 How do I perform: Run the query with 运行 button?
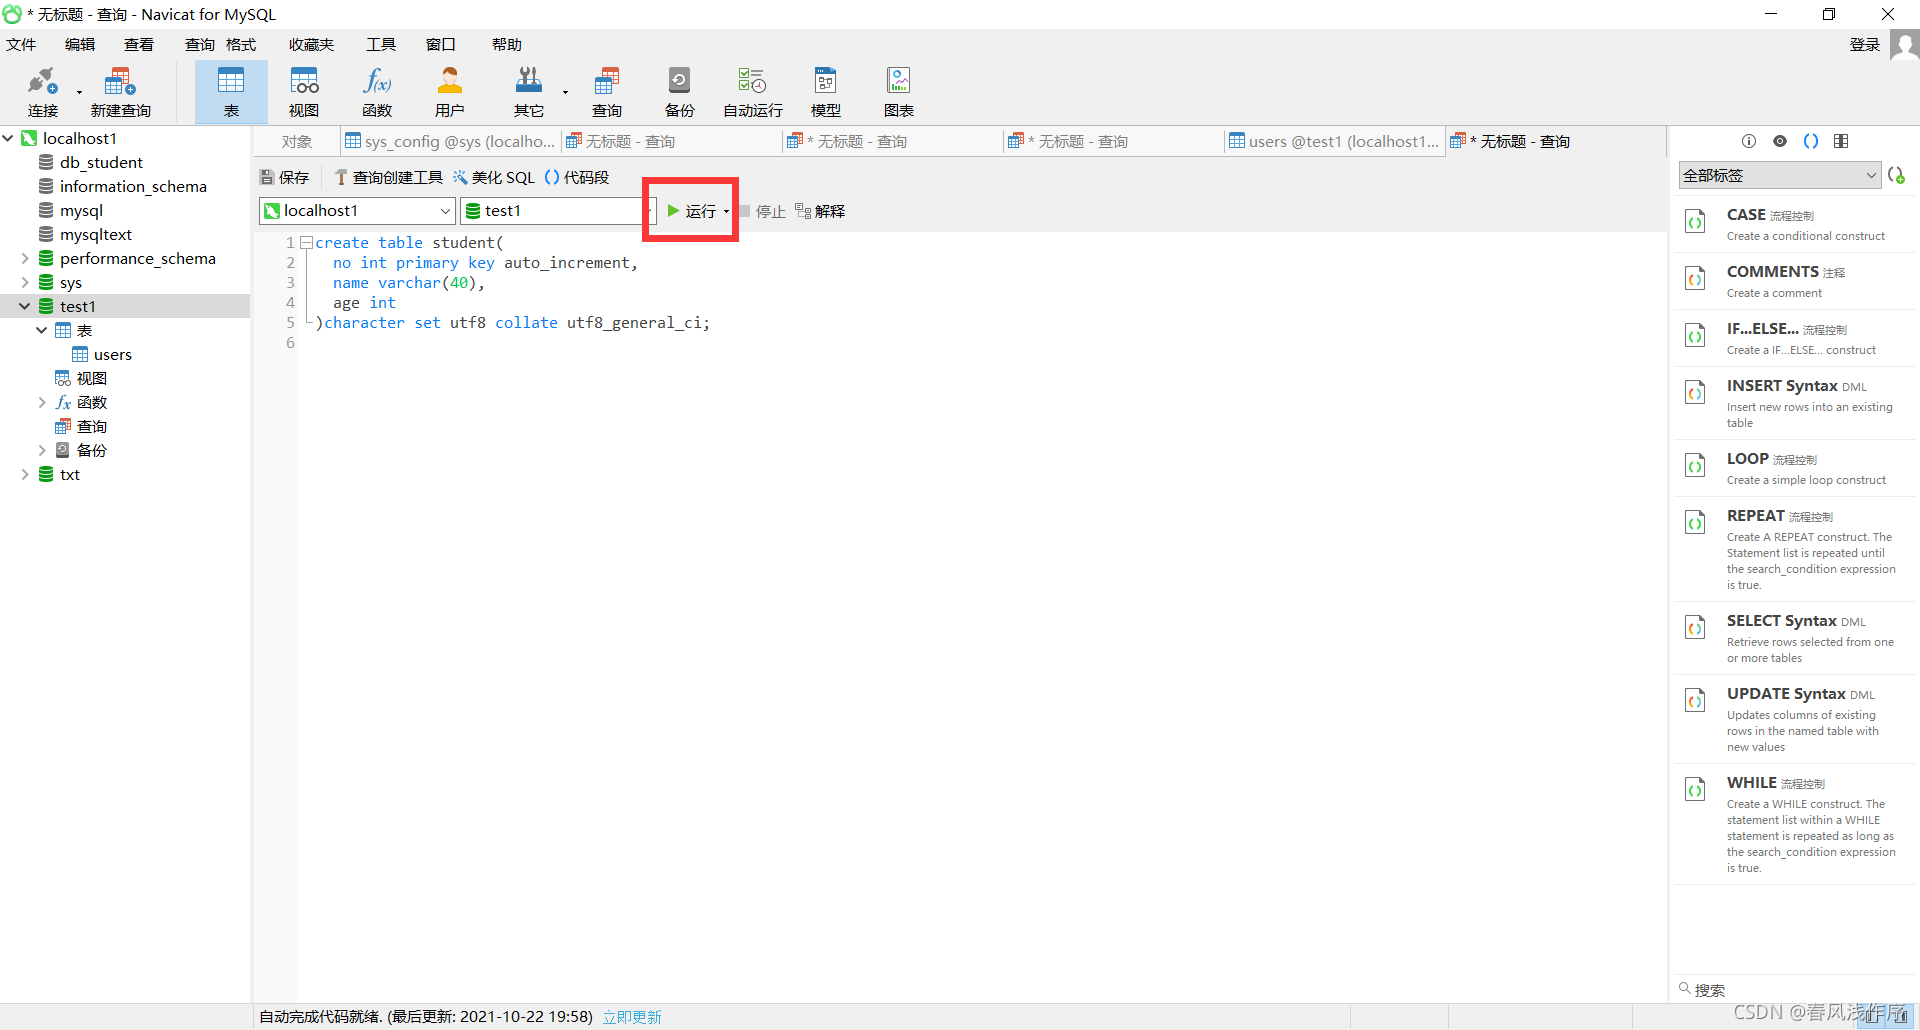coord(692,211)
